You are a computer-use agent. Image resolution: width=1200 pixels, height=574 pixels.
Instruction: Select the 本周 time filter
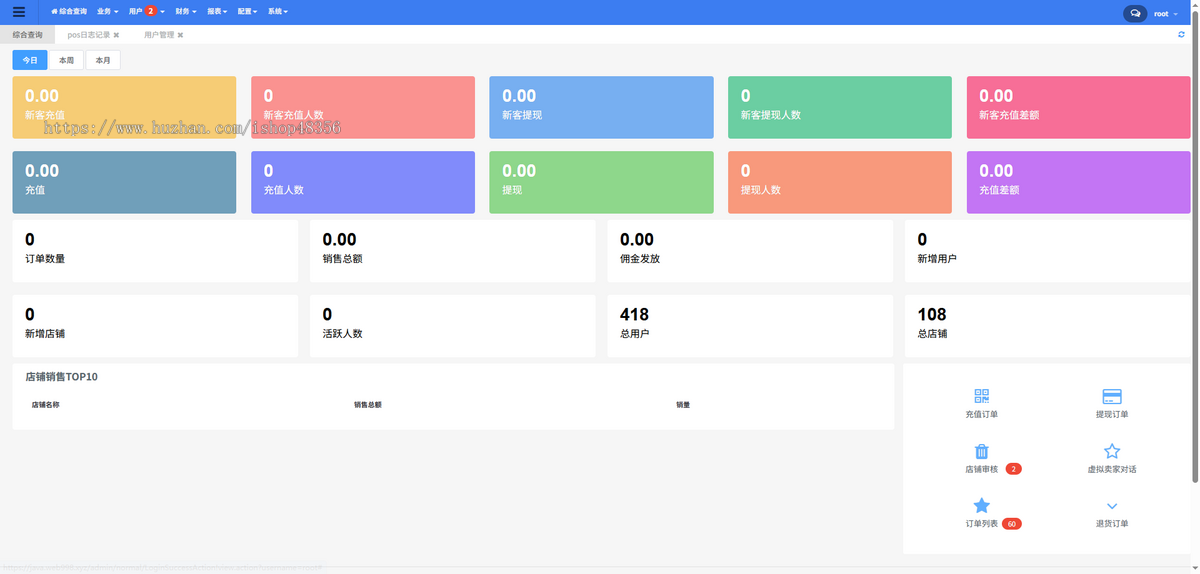(x=66, y=60)
